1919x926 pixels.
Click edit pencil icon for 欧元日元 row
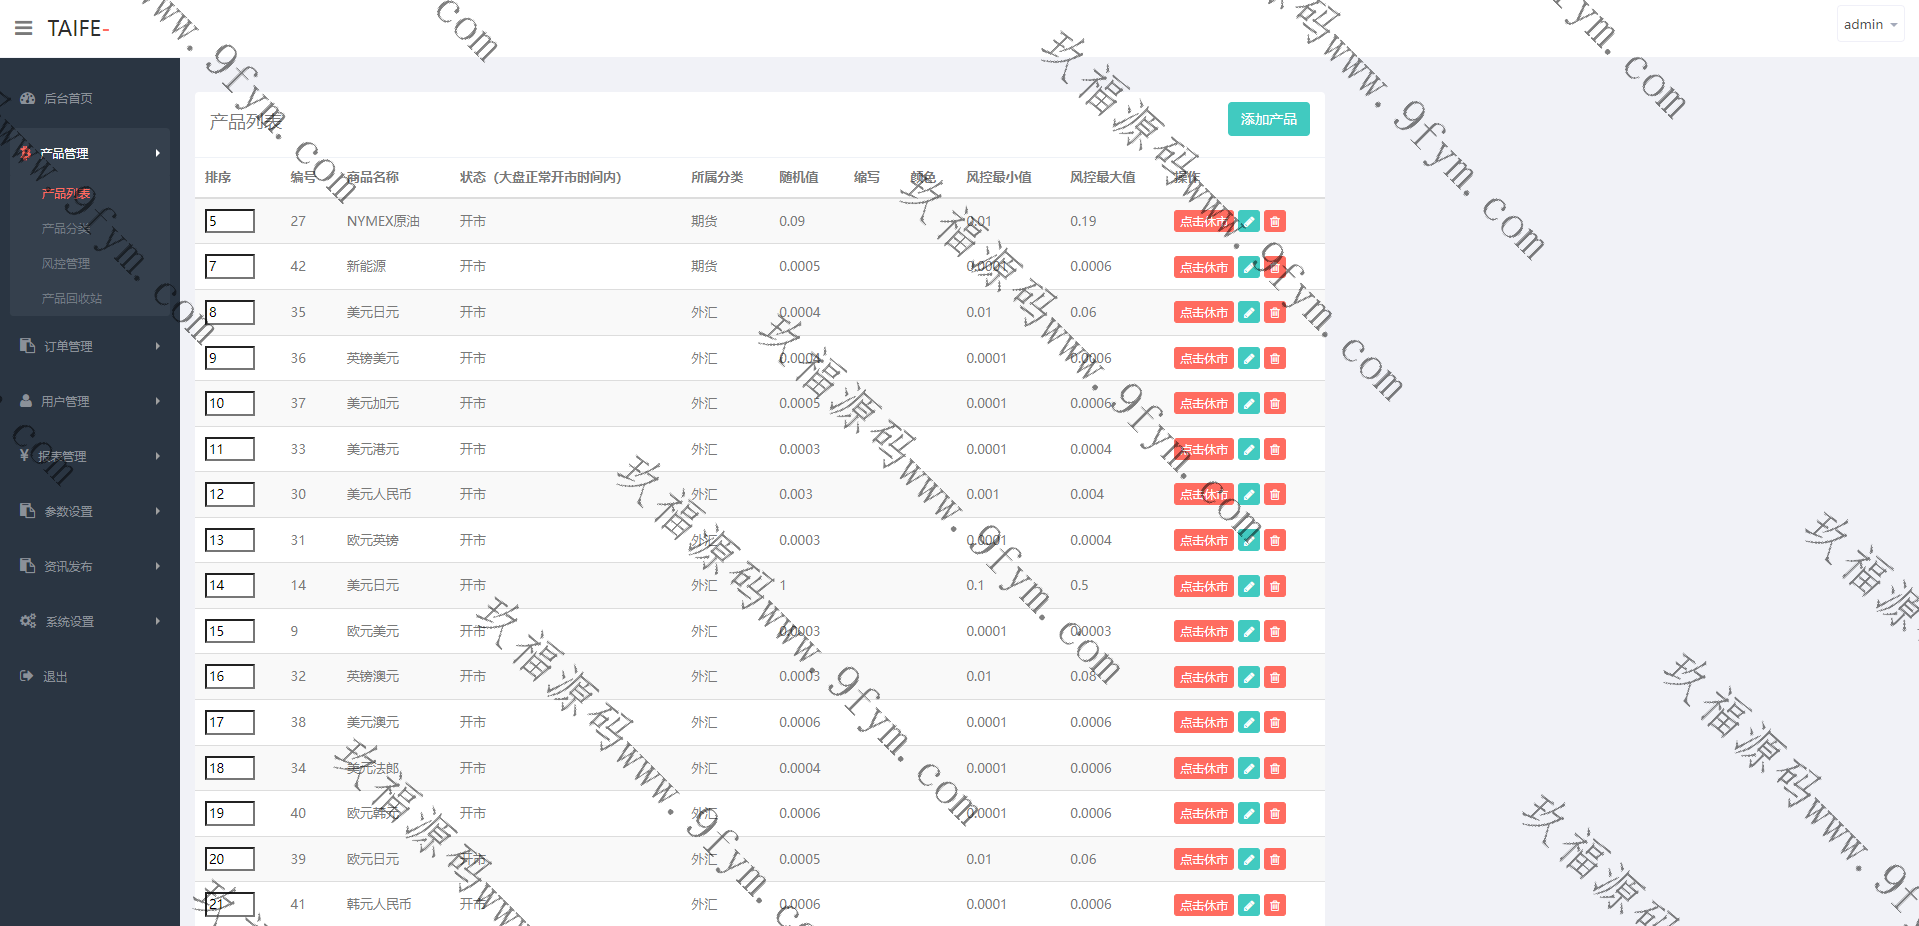point(1248,859)
